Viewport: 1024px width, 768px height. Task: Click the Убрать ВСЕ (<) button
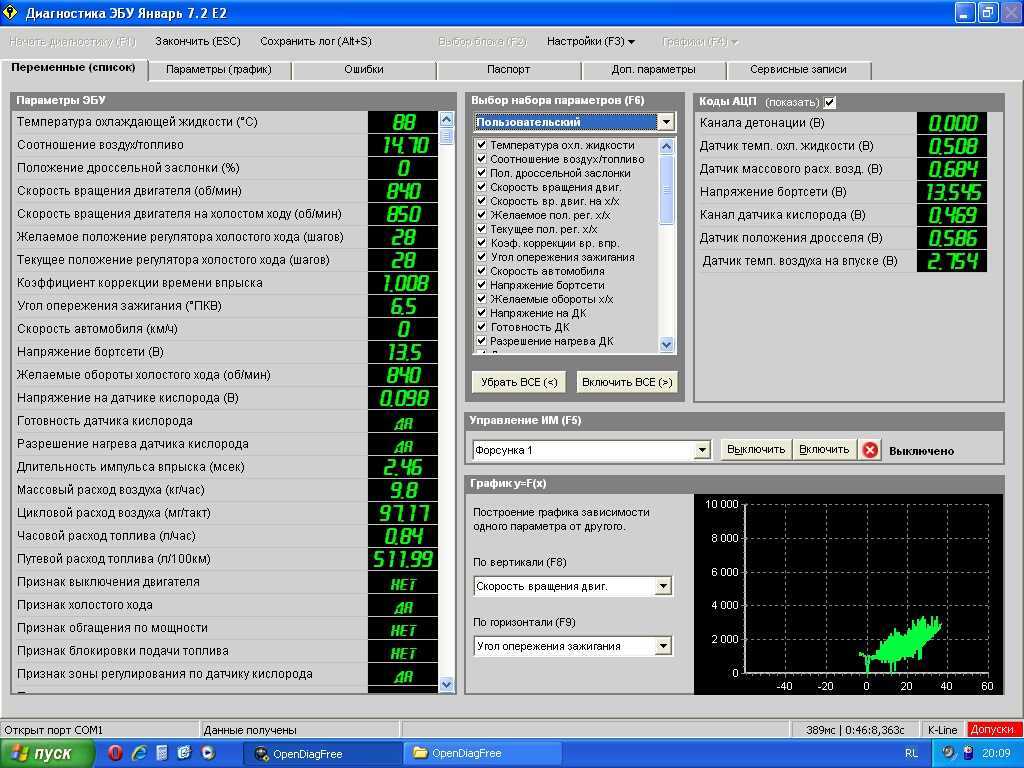[x=519, y=382]
